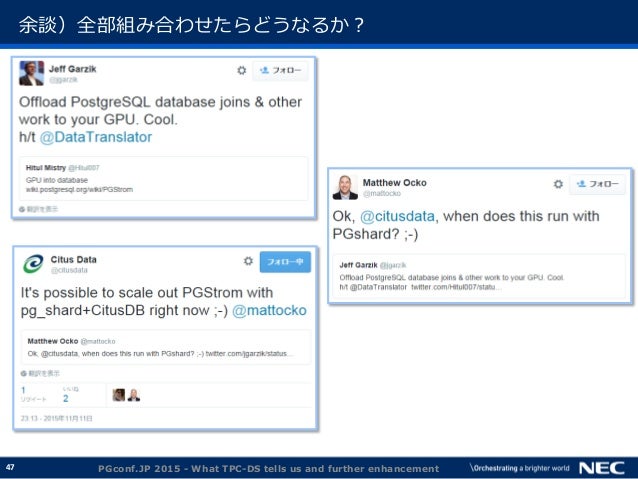Image resolution: width=638 pixels, height=479 pixels.
Task: Follow Matthew Ocko with フォロー button
Action: (597, 184)
